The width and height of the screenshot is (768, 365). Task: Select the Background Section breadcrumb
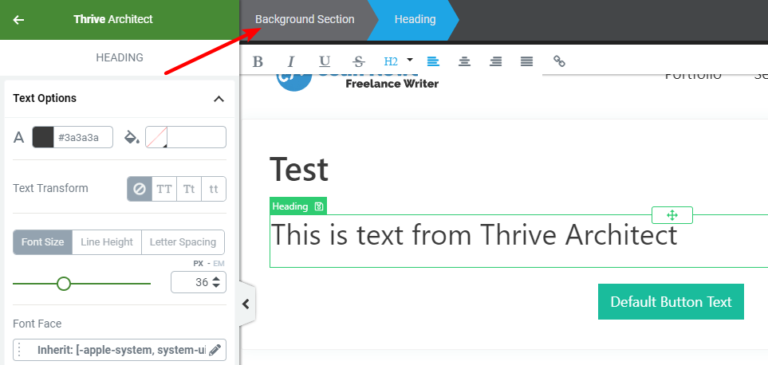[305, 20]
